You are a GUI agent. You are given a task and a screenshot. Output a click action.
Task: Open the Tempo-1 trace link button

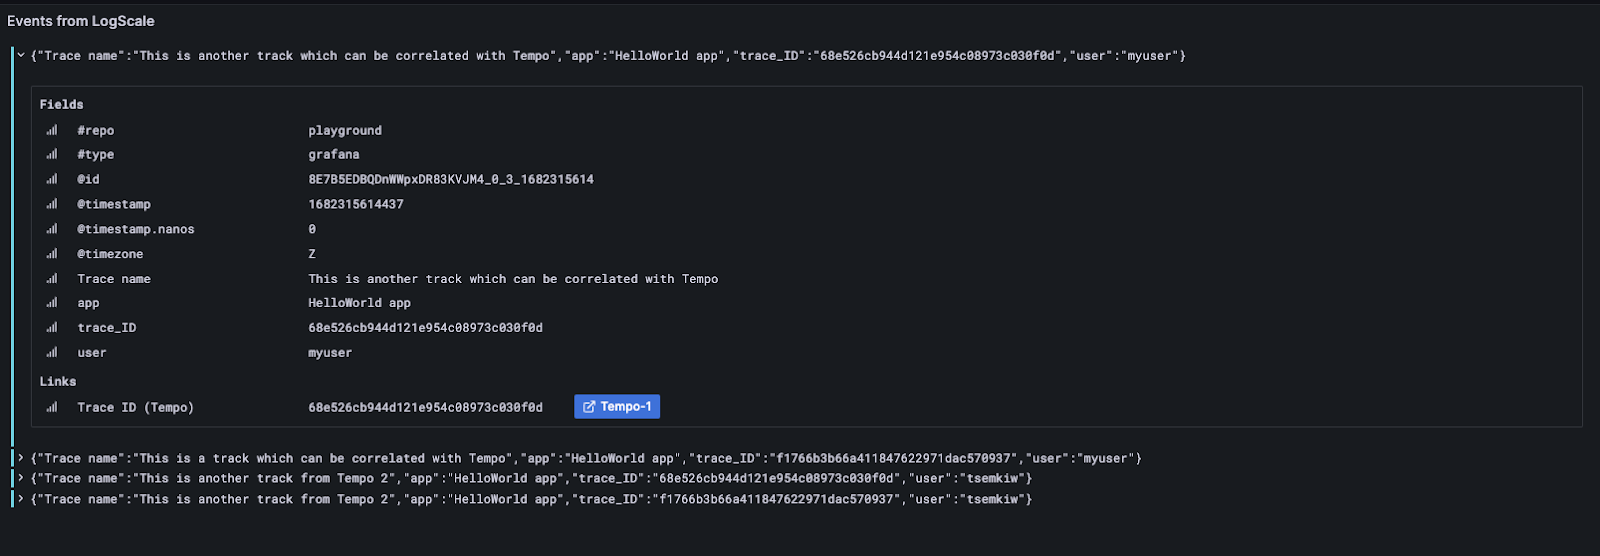pos(617,407)
